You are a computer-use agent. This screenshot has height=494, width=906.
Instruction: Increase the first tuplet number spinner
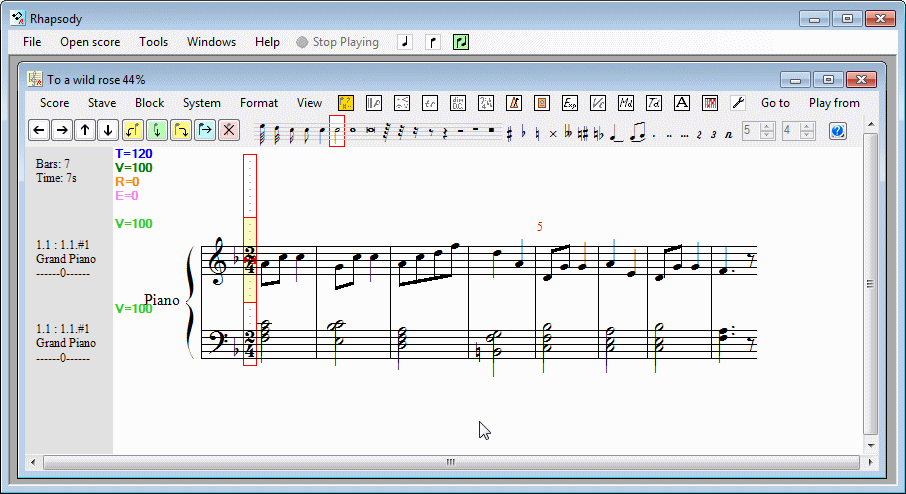[767, 126]
